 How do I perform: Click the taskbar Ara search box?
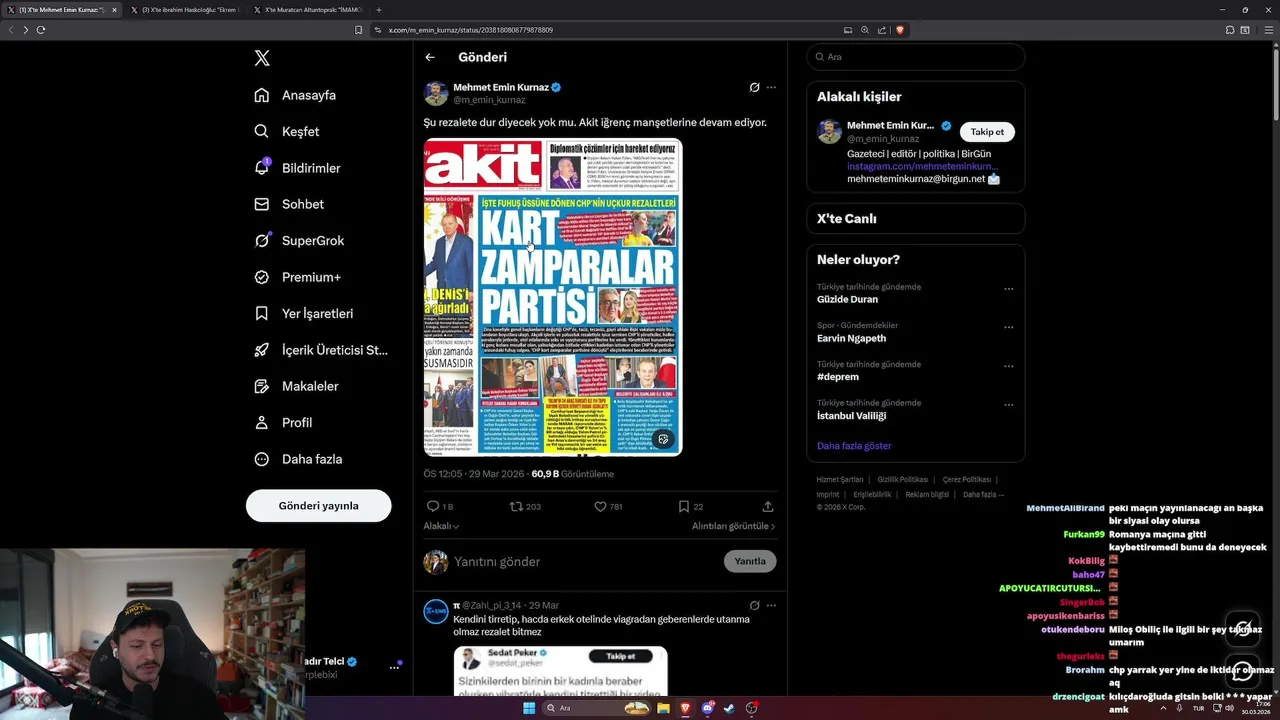(598, 708)
